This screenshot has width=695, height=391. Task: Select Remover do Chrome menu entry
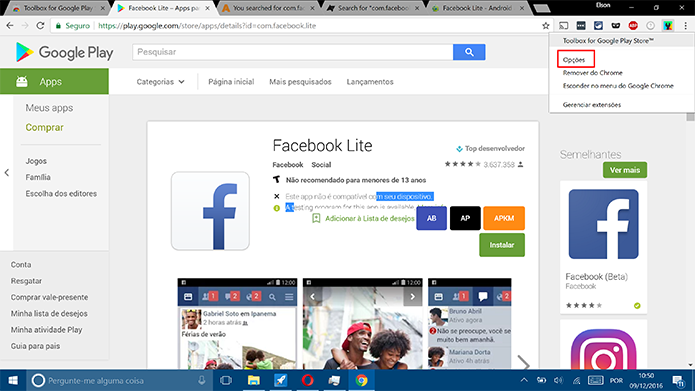(593, 73)
